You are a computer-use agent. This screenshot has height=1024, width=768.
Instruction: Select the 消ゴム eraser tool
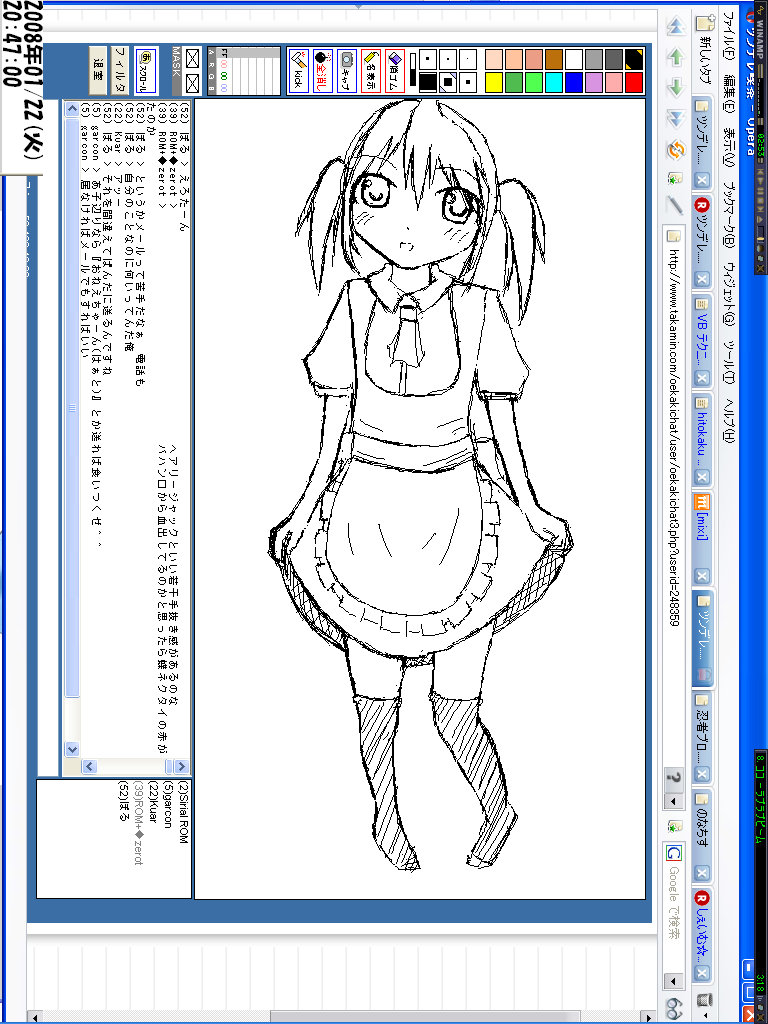(x=395, y=70)
